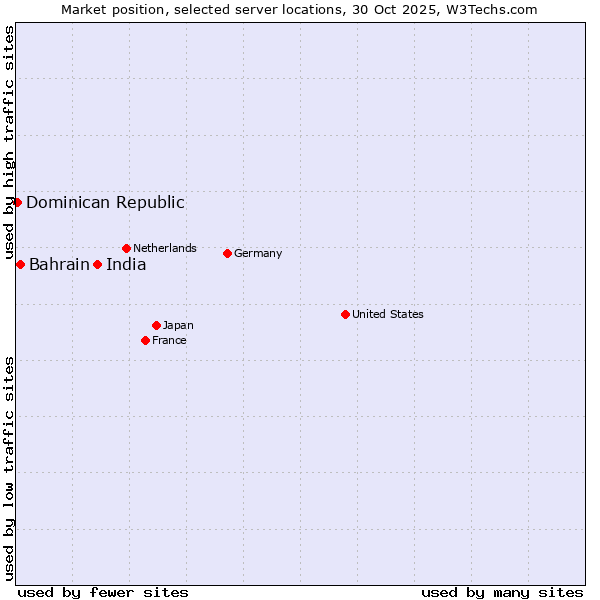600x600 pixels.
Task: Click the red dot next to Bahrain
Action: coord(20,264)
